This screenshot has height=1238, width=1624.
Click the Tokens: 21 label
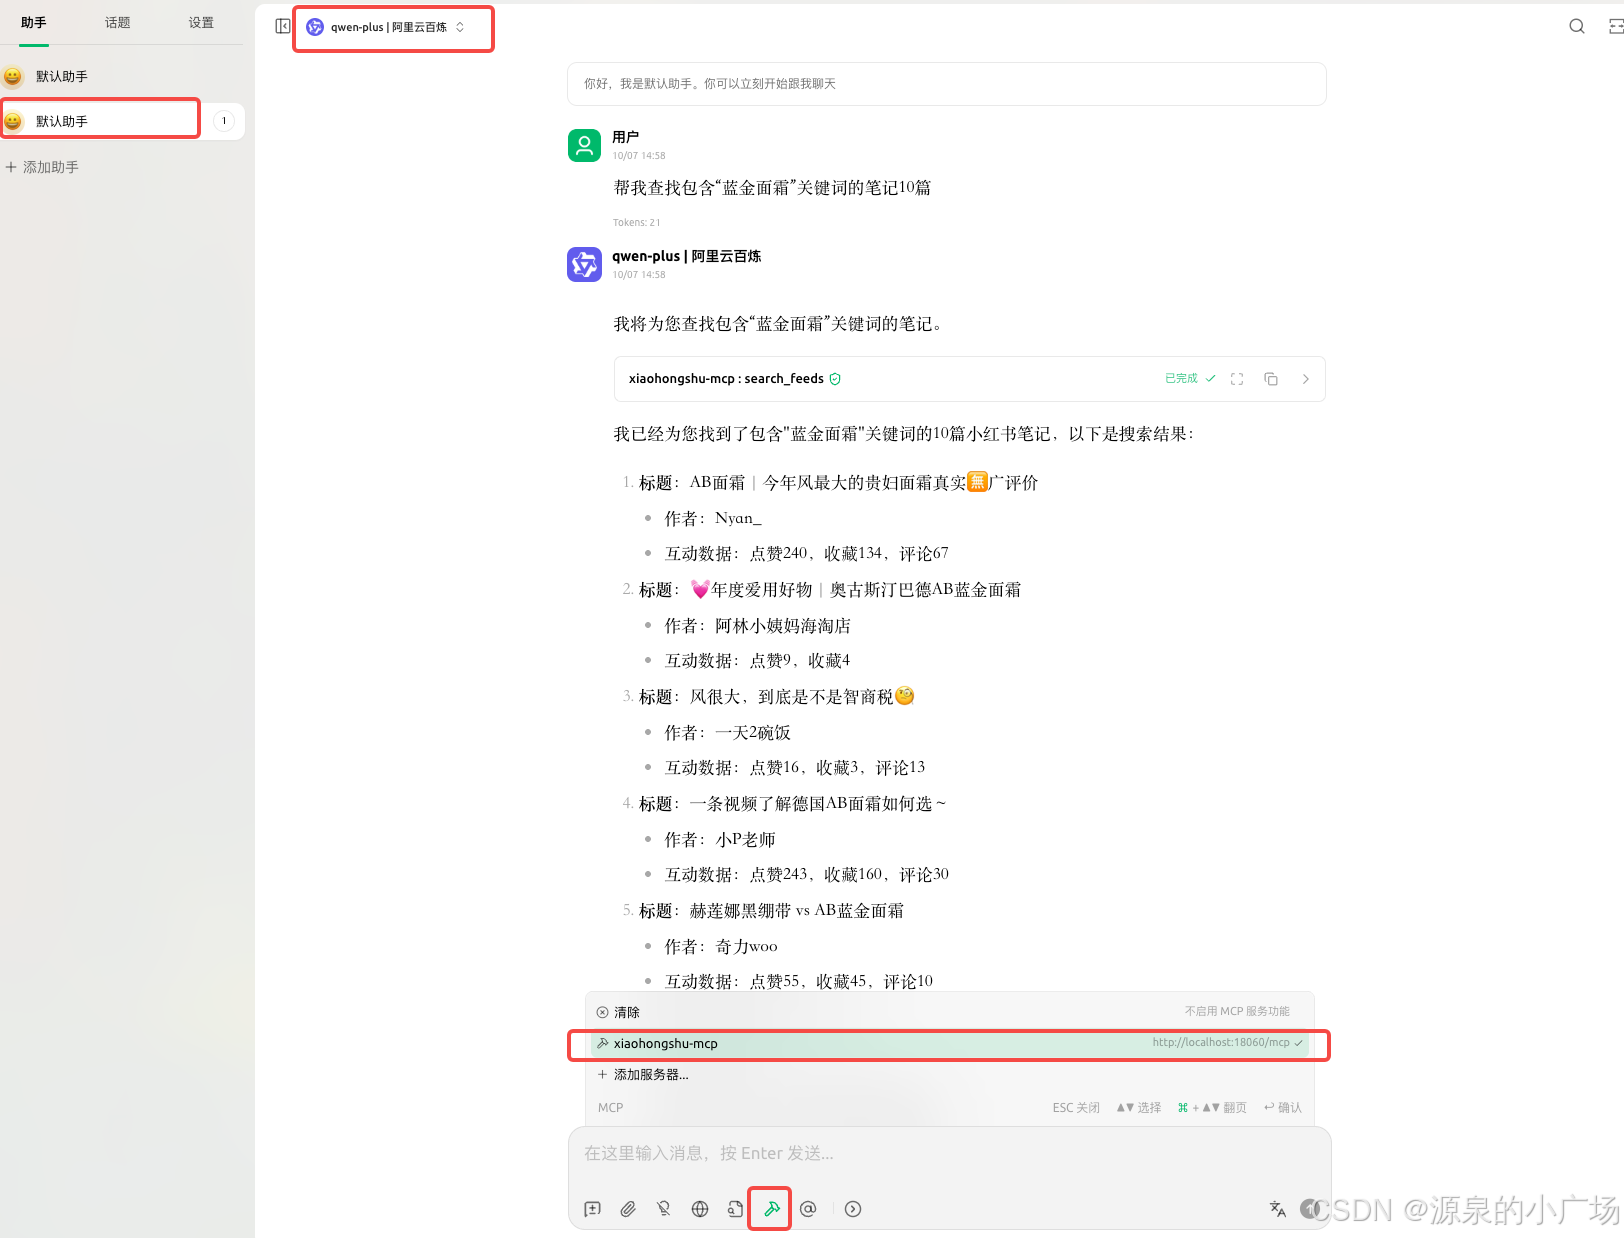pos(636,222)
